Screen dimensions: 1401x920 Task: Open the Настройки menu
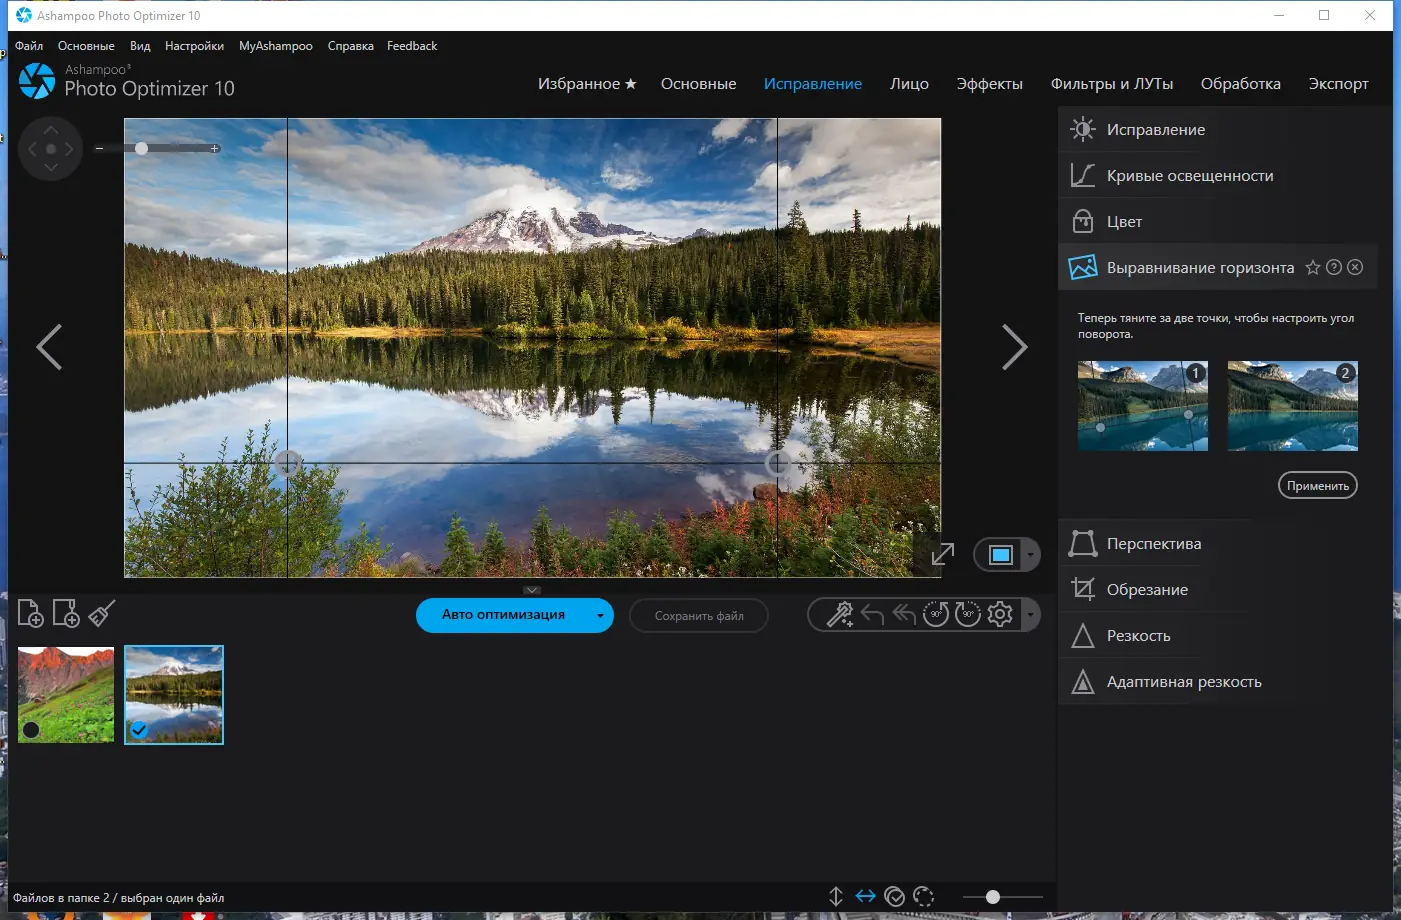(194, 46)
